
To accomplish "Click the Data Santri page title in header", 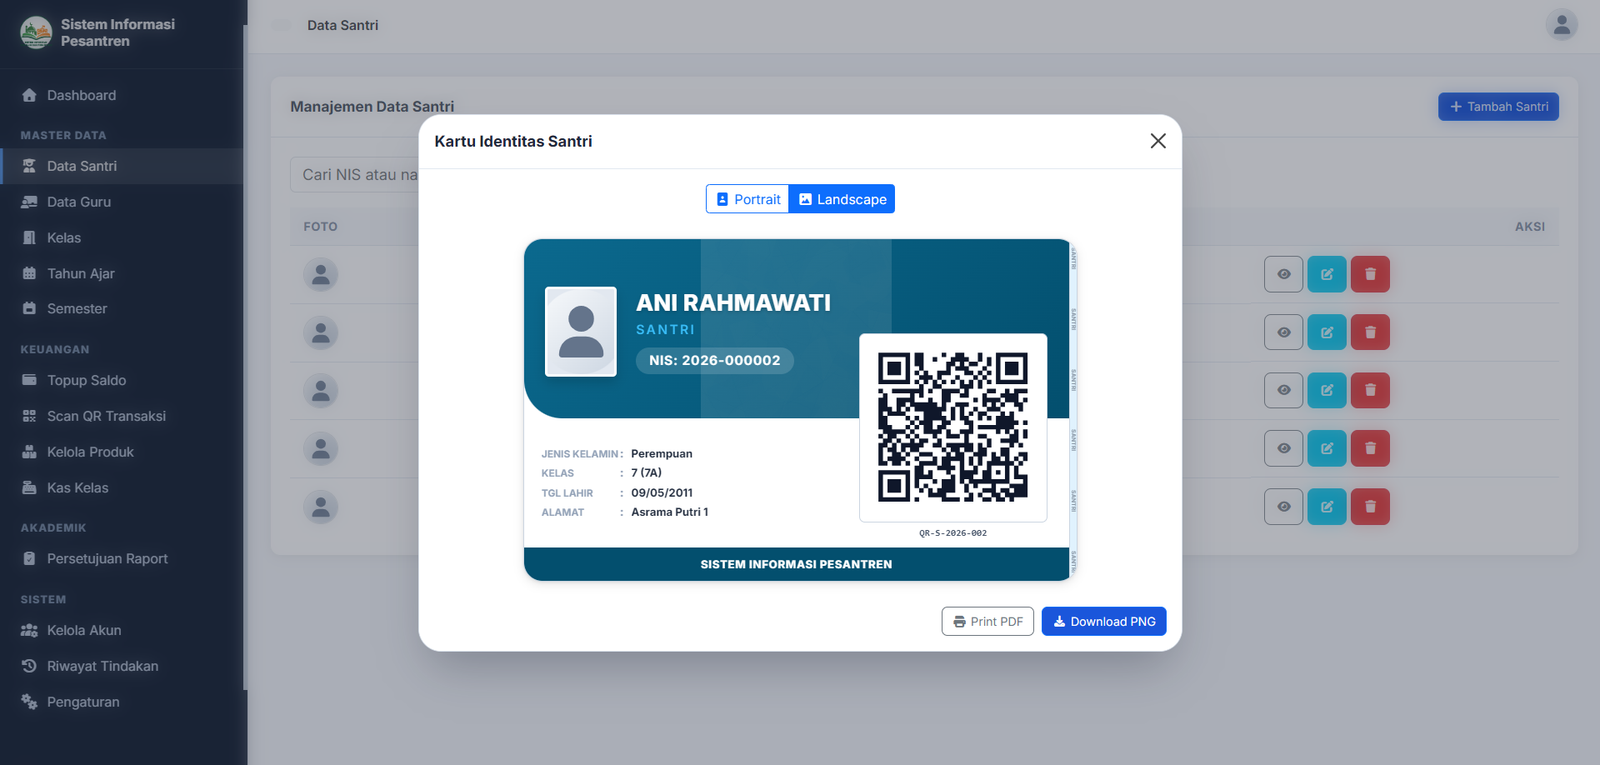I will pos(343,25).
